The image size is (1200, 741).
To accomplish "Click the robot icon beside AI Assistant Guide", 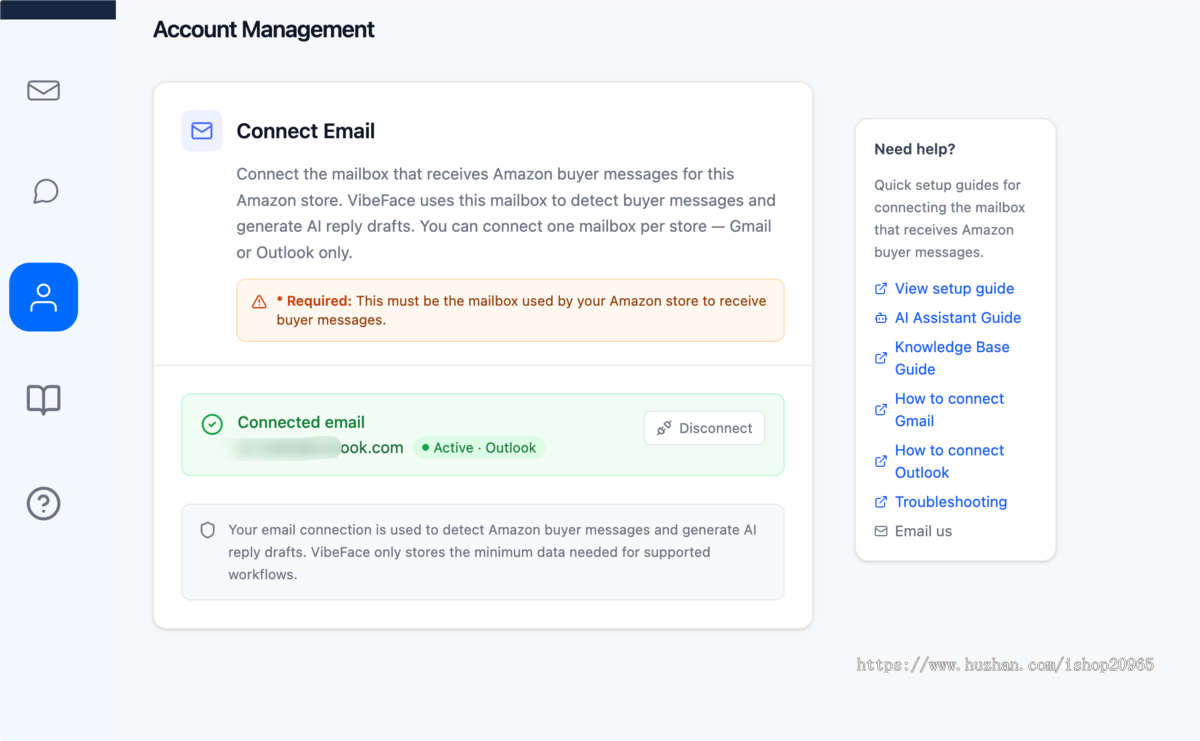I will (x=881, y=318).
